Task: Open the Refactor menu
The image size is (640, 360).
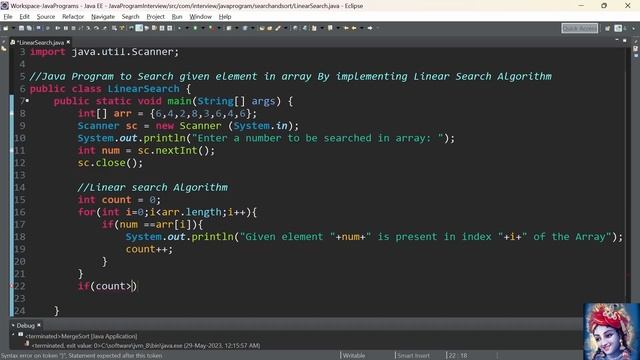Action: point(73,17)
